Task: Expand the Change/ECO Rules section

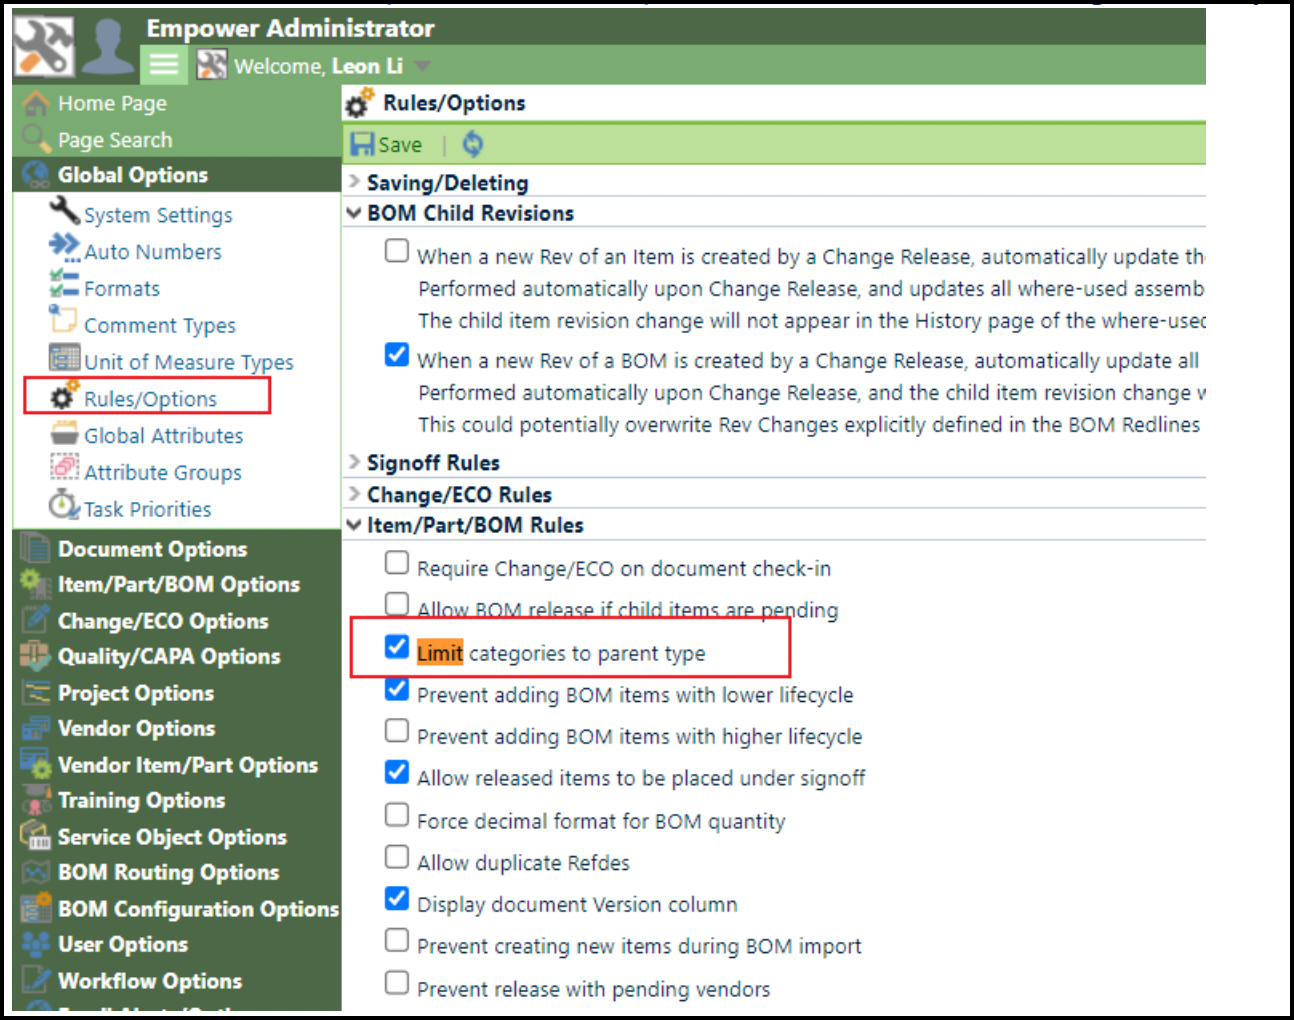Action: [x=459, y=495]
